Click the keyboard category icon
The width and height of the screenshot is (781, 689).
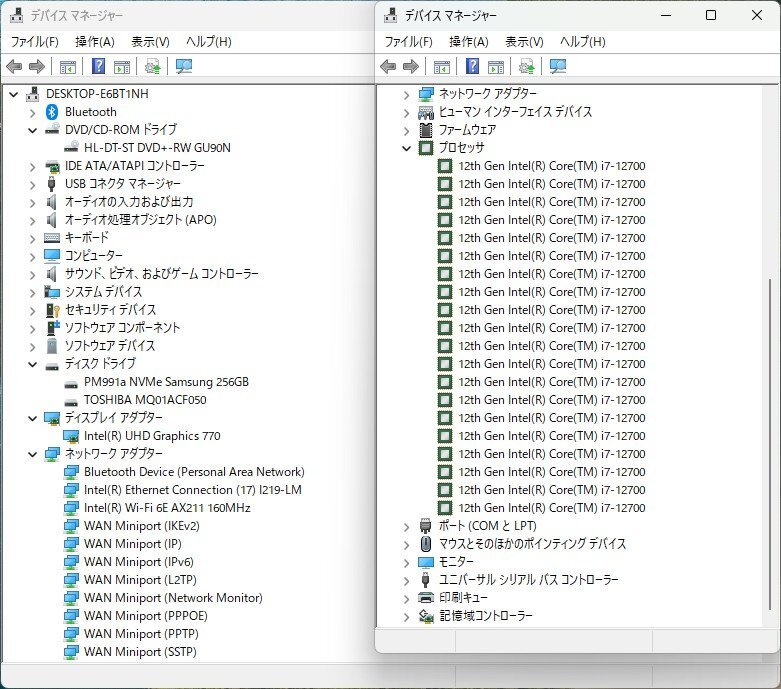point(52,238)
